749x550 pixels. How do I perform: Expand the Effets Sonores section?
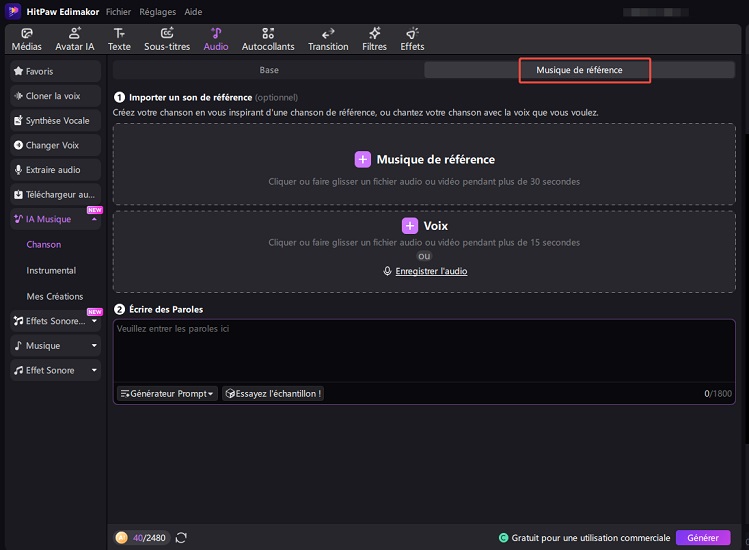[94, 321]
